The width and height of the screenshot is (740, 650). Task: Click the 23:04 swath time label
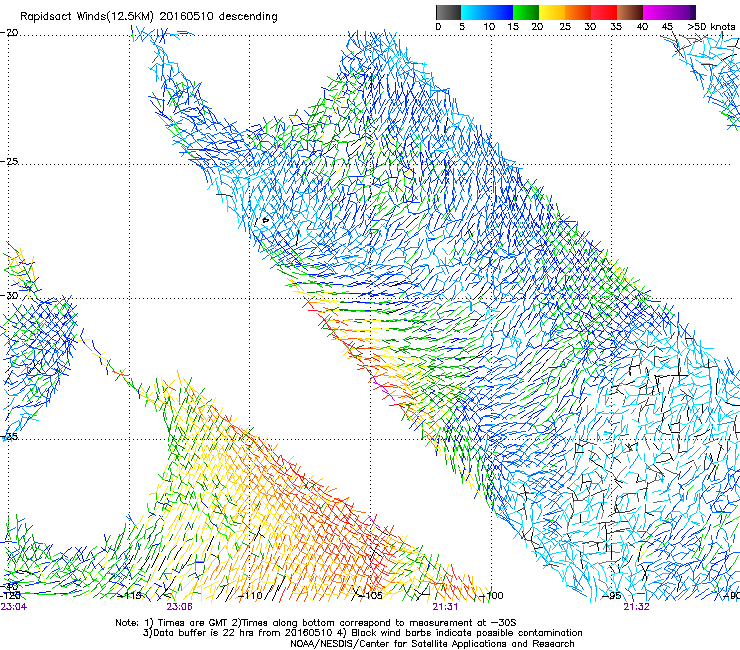point(14,607)
